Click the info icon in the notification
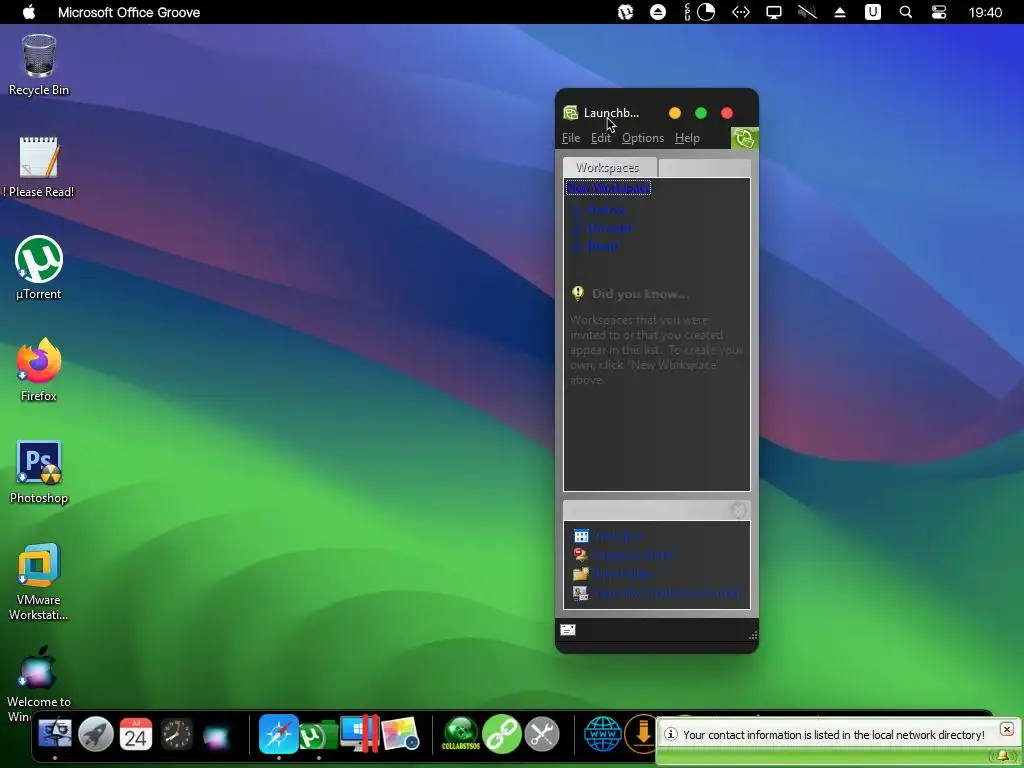This screenshot has height=768, width=1024. point(671,735)
